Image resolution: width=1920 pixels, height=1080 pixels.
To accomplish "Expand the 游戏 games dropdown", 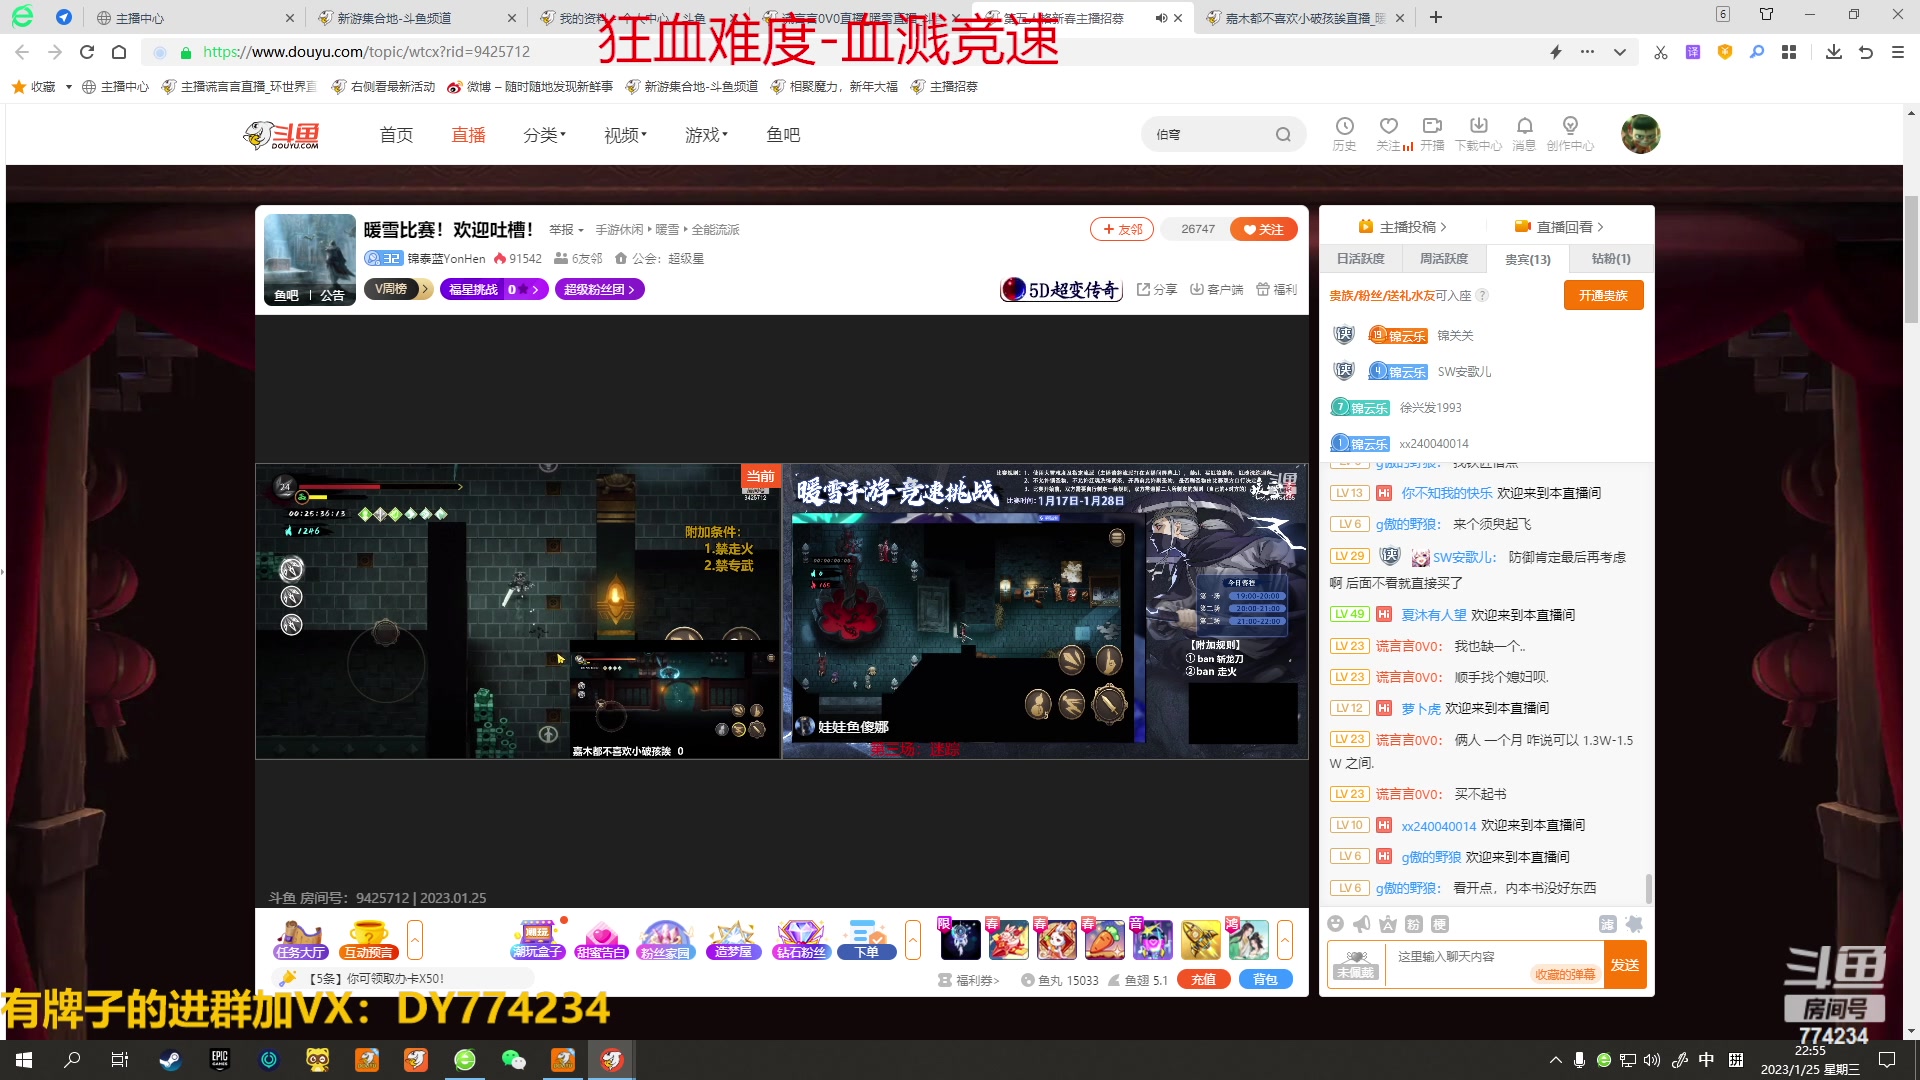I will (x=706, y=135).
